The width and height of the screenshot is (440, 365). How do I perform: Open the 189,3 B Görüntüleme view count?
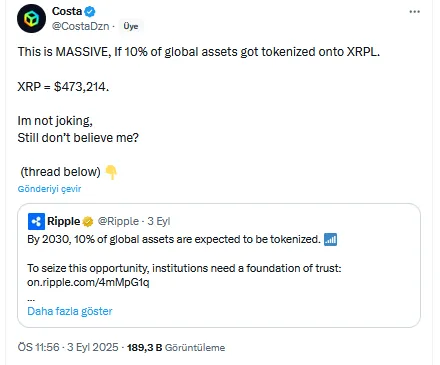(x=176, y=348)
